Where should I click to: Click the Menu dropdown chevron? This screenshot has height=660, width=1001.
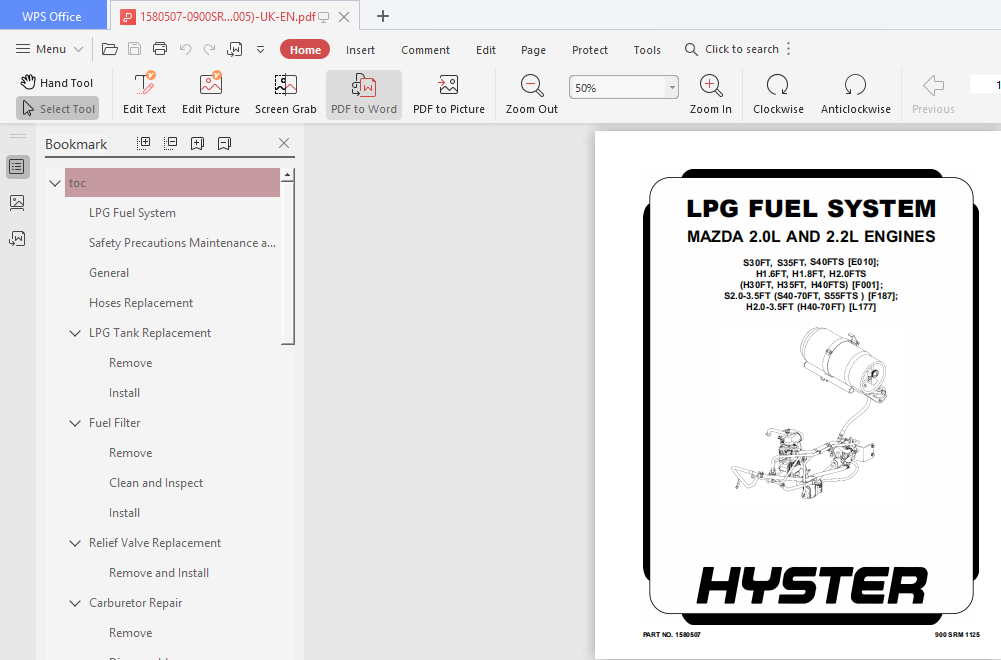pyautogui.click(x=79, y=49)
